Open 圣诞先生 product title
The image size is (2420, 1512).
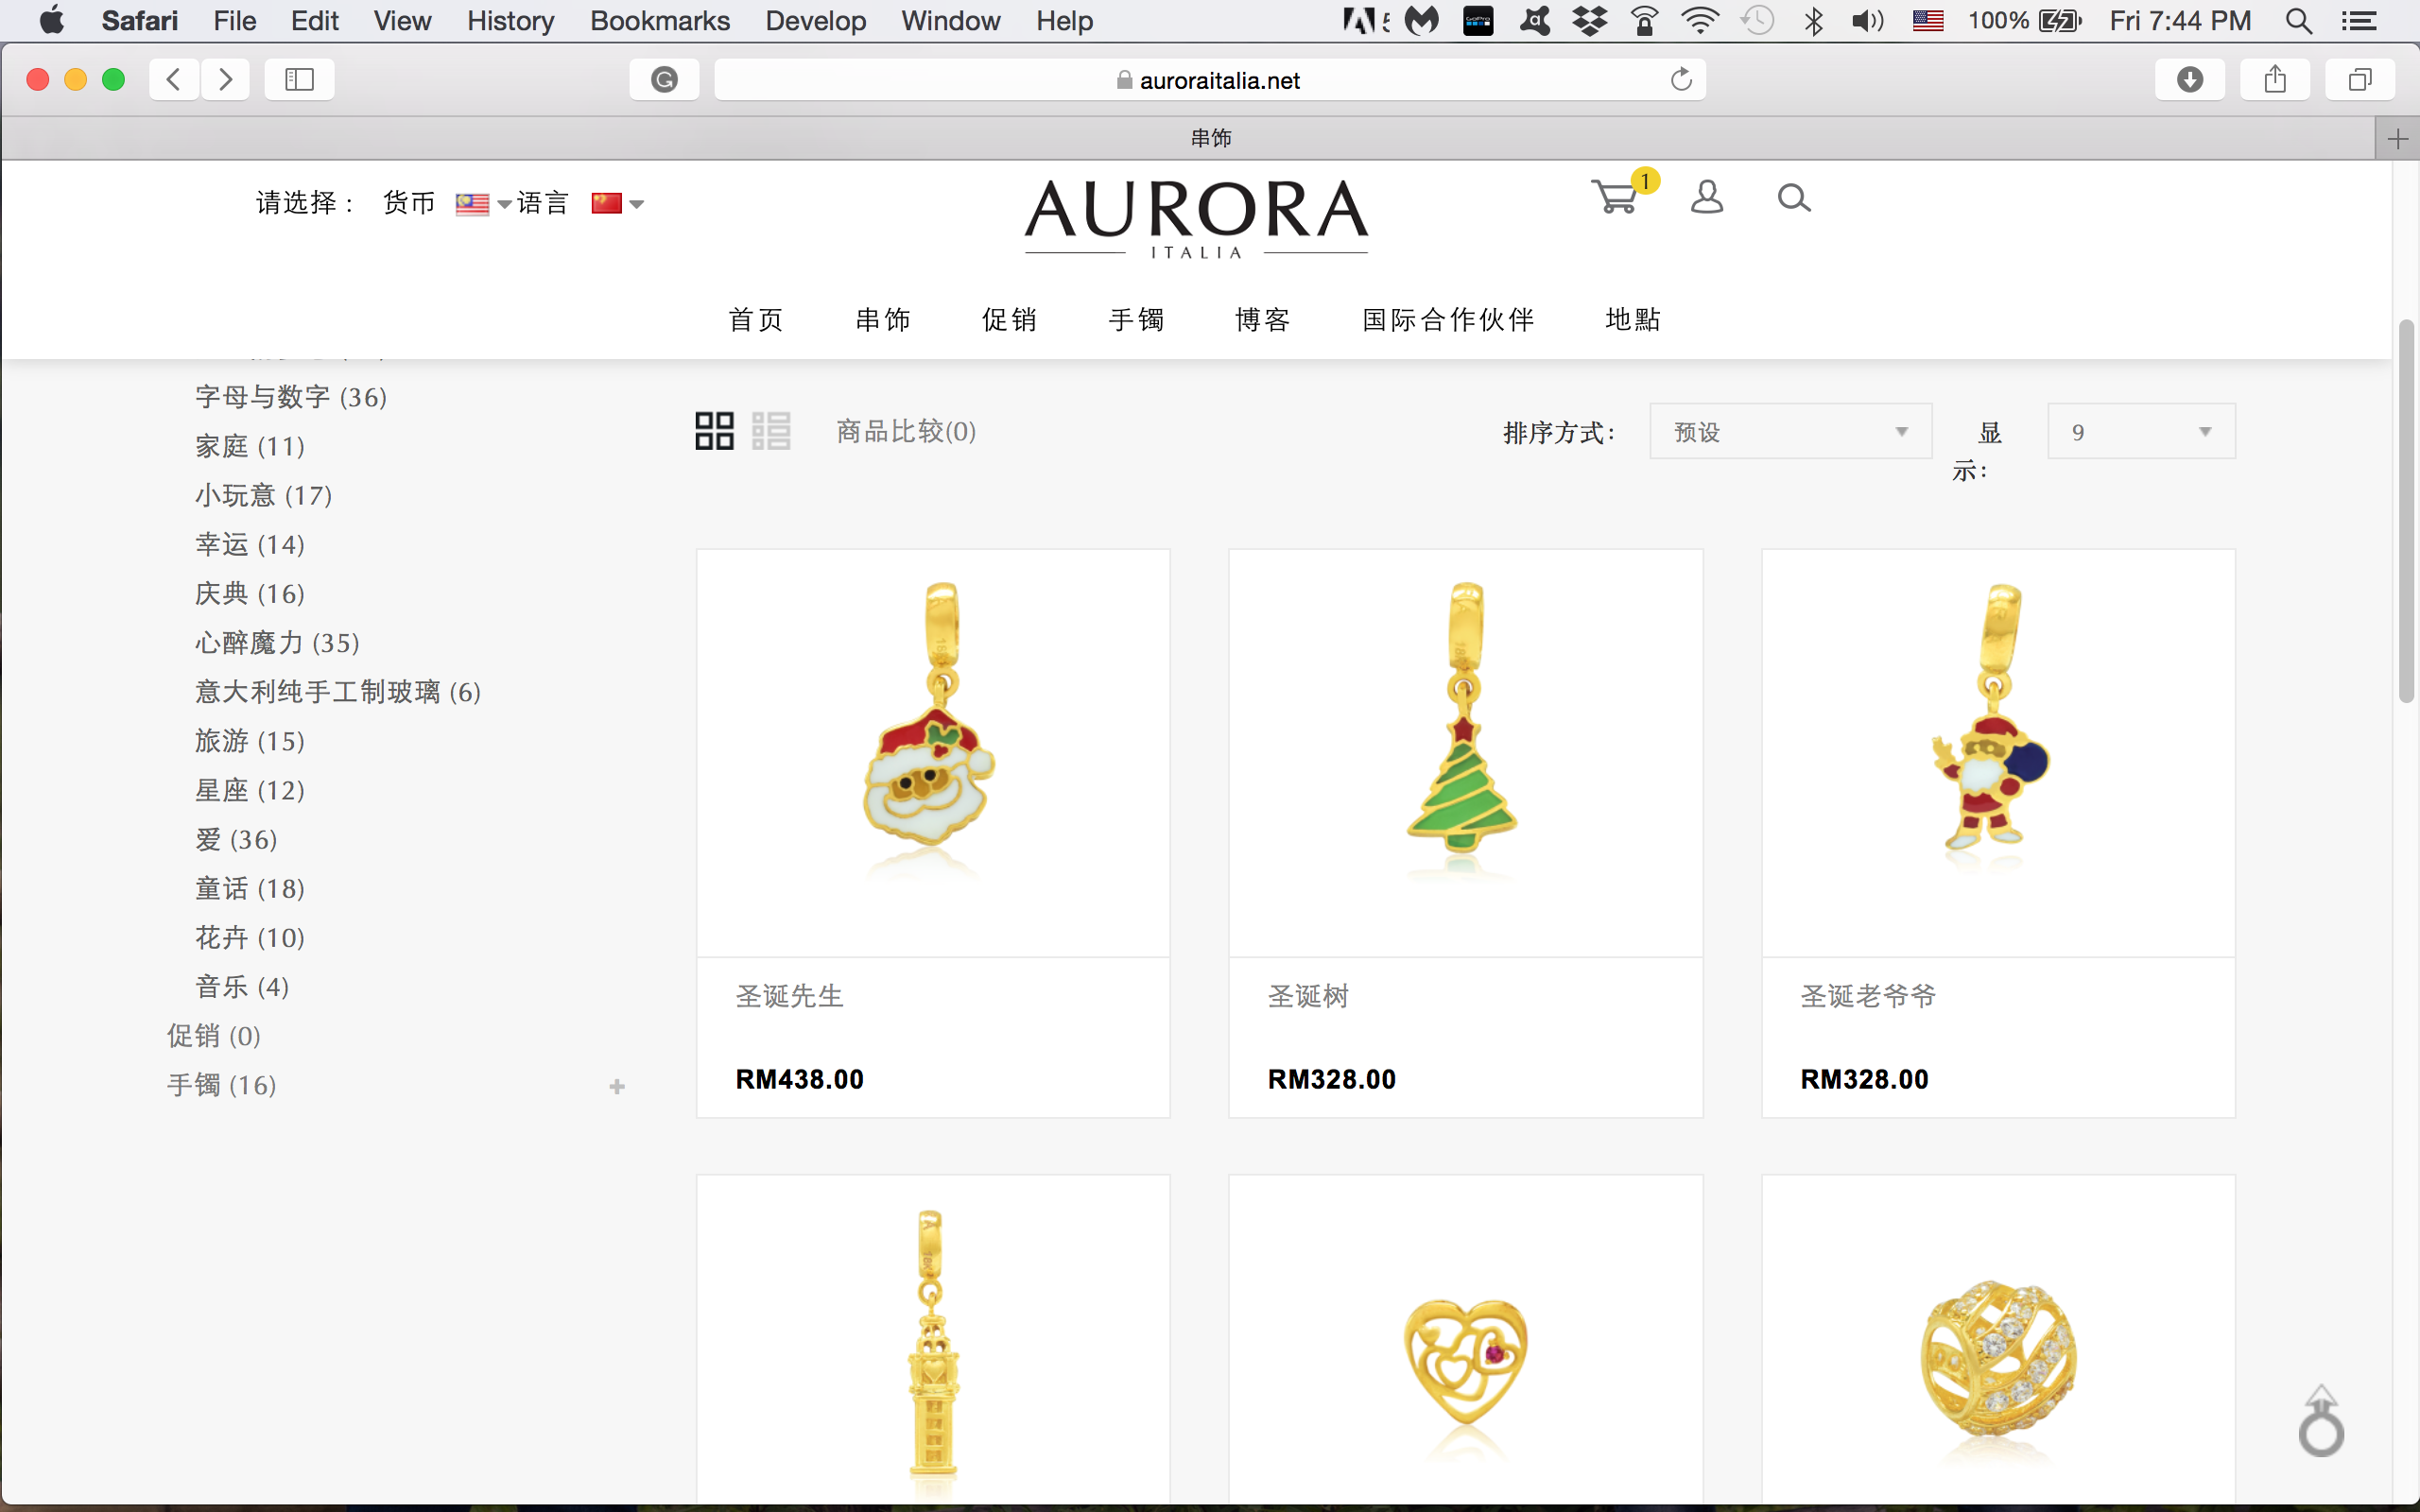click(790, 996)
